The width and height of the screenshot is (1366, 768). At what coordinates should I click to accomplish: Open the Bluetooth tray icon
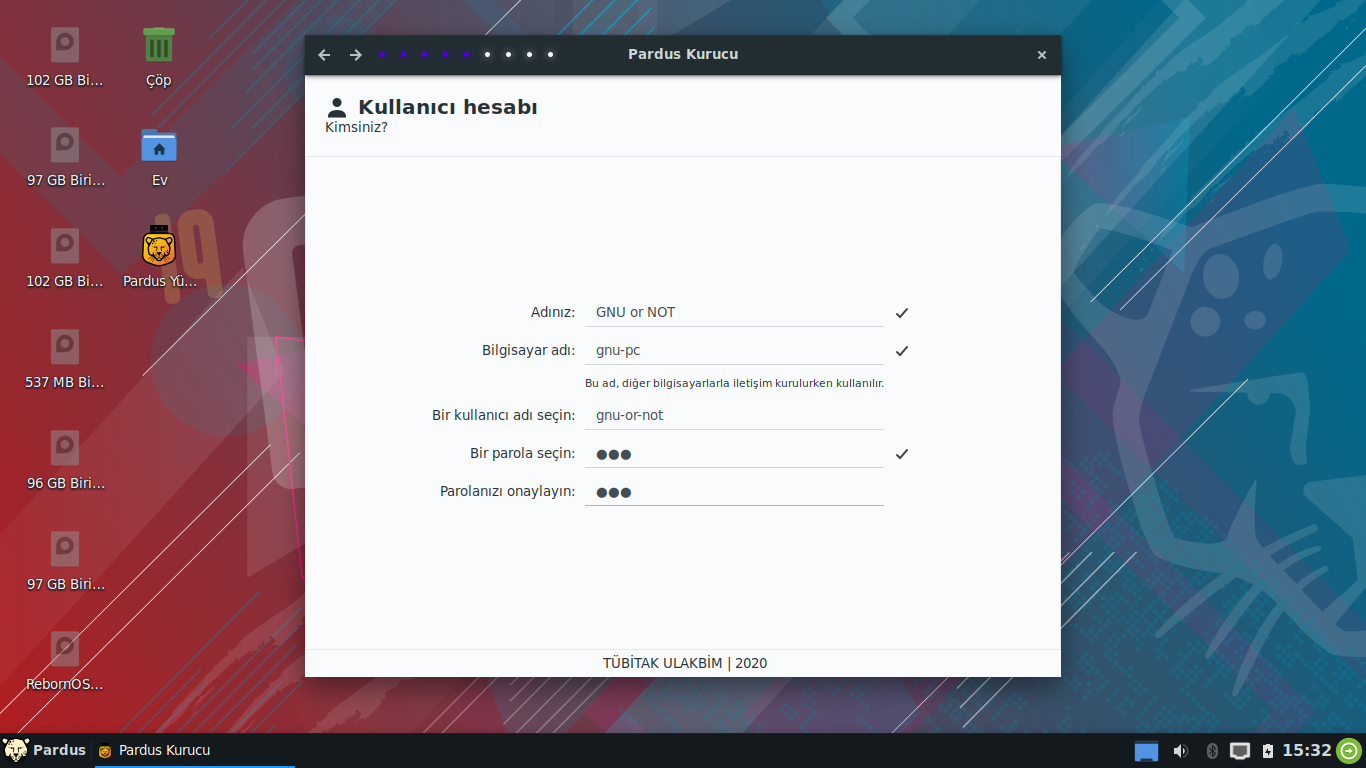(x=1212, y=751)
